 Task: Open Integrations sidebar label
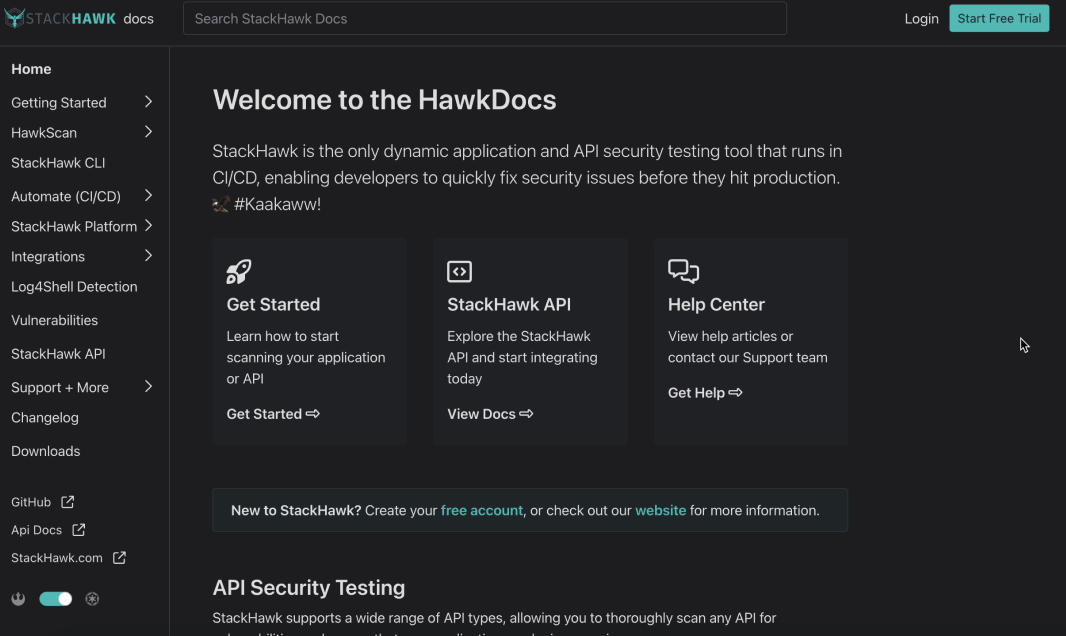[x=48, y=256]
